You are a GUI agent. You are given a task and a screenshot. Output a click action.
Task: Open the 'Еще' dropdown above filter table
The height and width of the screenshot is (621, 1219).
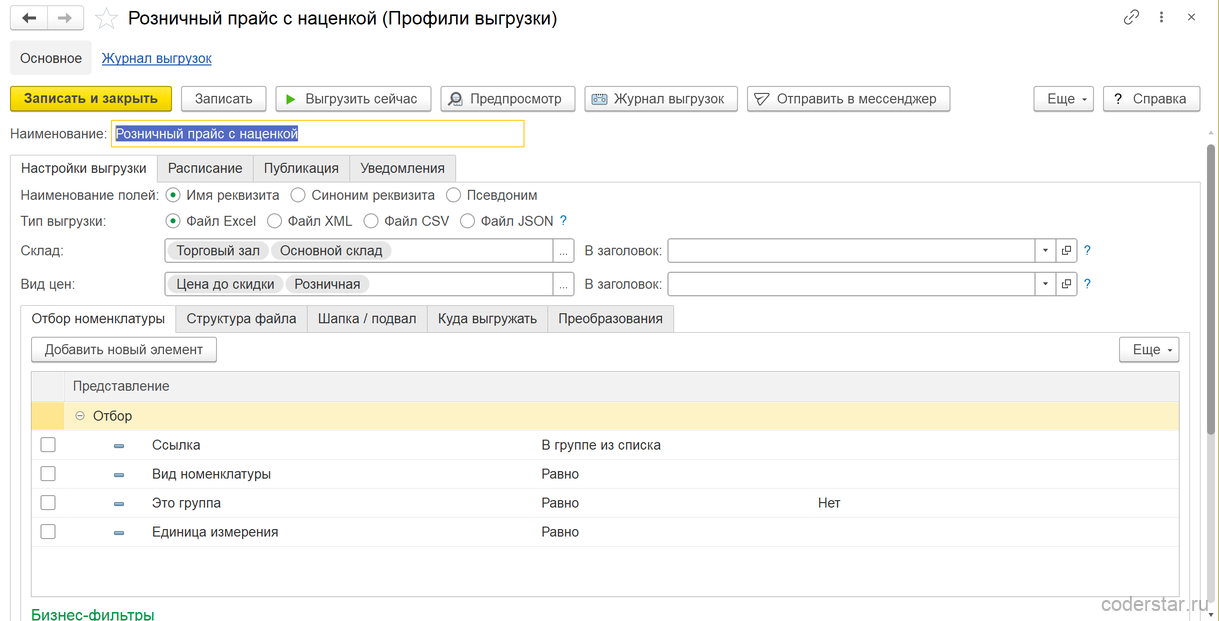[x=1149, y=349]
